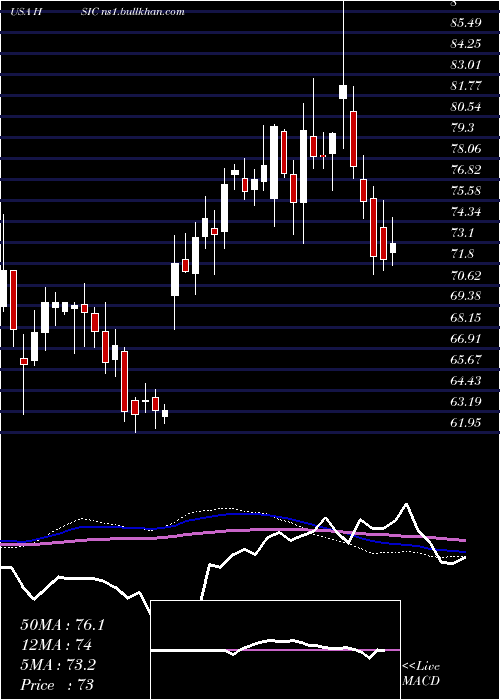
Task: Click the MACD inset chart panel
Action: [x=275, y=650]
